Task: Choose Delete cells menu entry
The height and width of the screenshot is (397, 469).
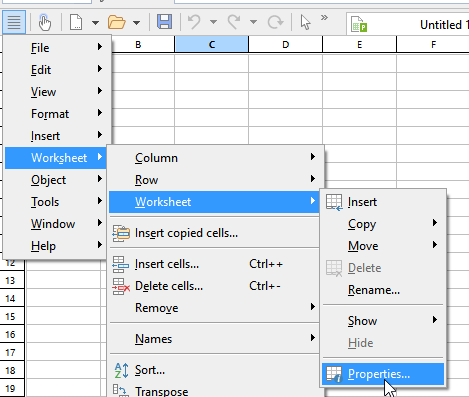Action: click(214, 286)
